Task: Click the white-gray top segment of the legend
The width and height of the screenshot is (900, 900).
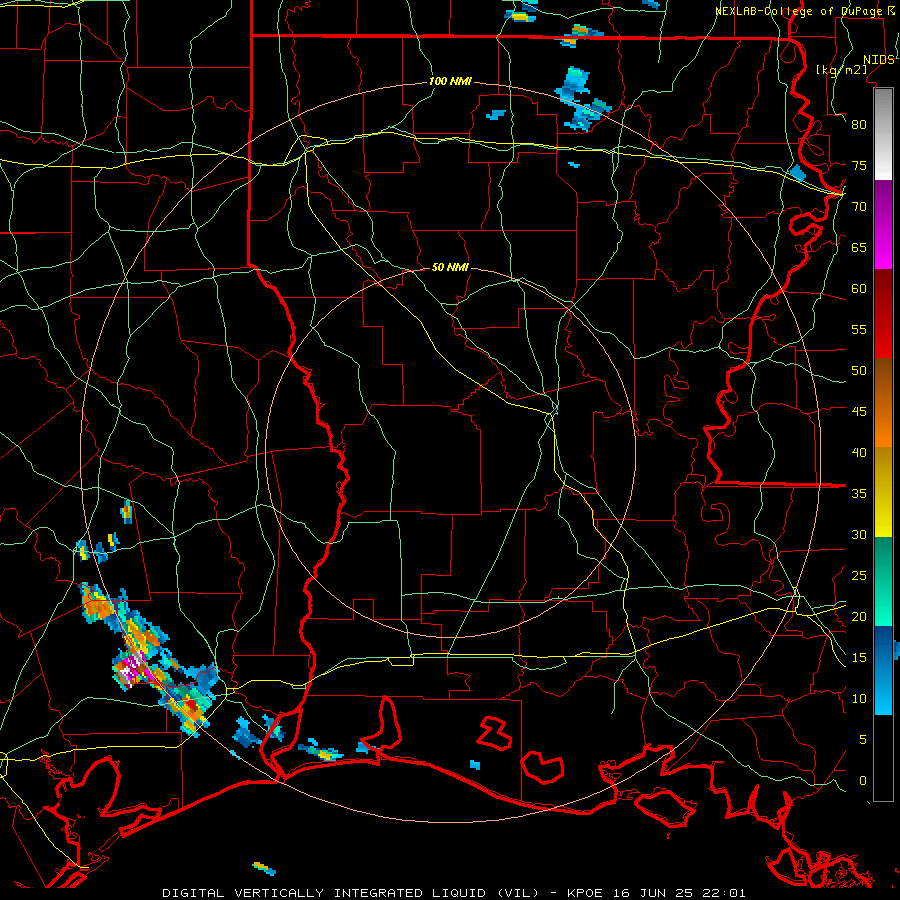Action: tap(883, 135)
